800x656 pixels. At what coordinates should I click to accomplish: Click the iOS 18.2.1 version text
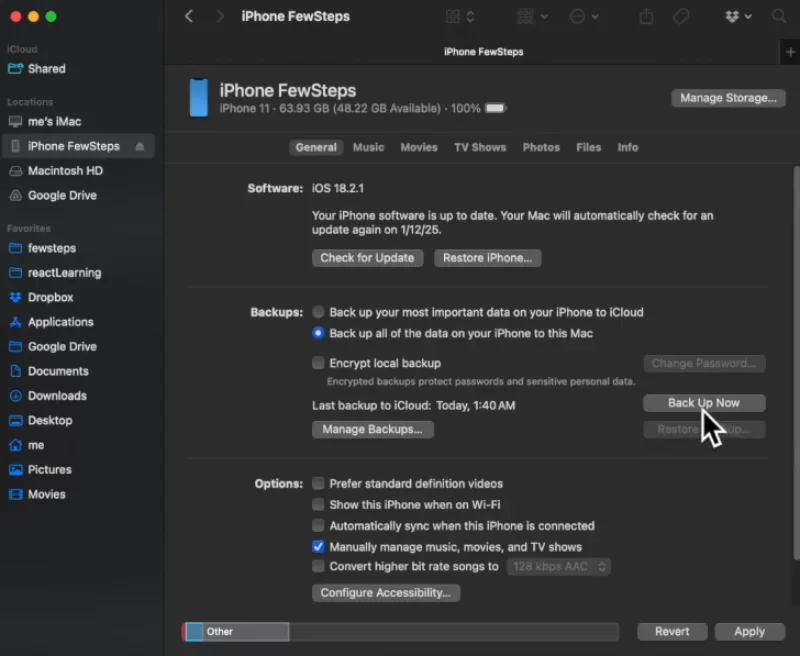tap(338, 188)
